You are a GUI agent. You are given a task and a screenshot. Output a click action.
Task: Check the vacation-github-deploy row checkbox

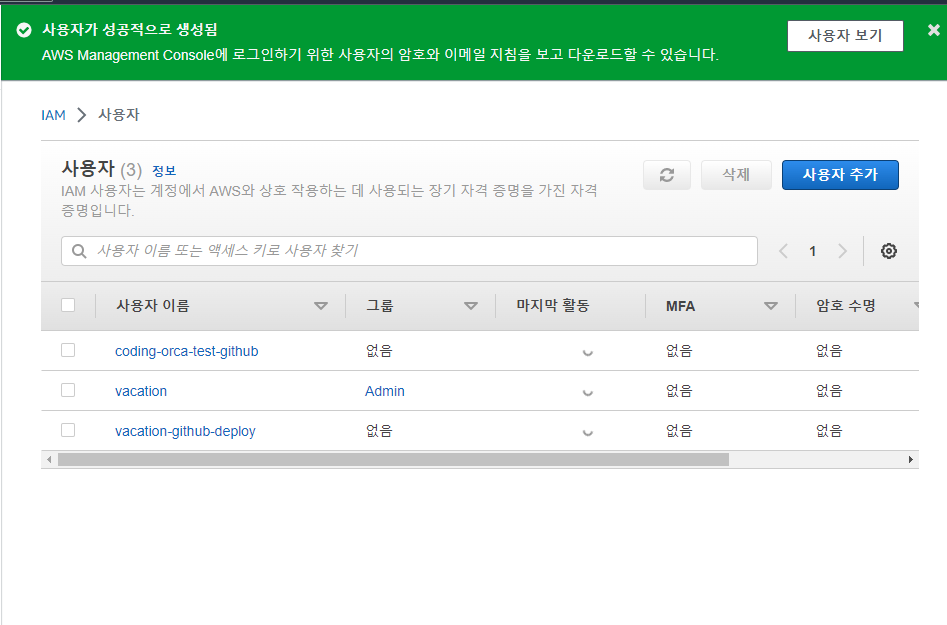tap(68, 430)
